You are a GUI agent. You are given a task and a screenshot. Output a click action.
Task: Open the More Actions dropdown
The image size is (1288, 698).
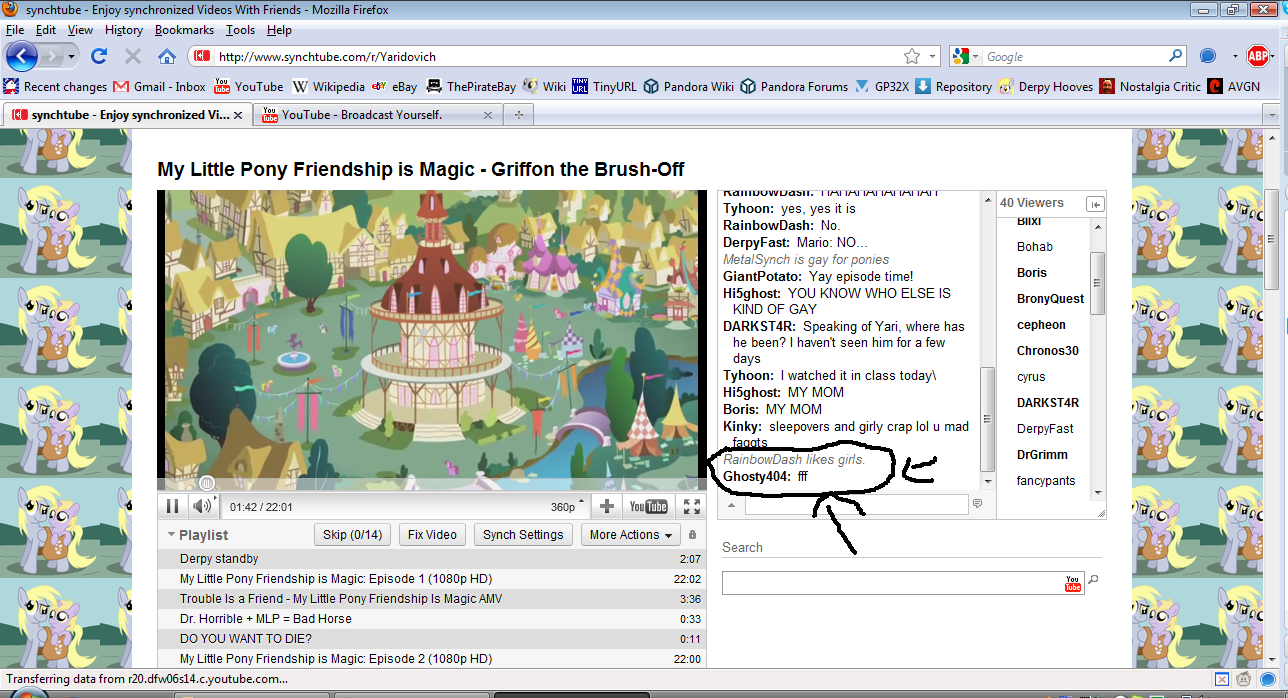coord(631,535)
